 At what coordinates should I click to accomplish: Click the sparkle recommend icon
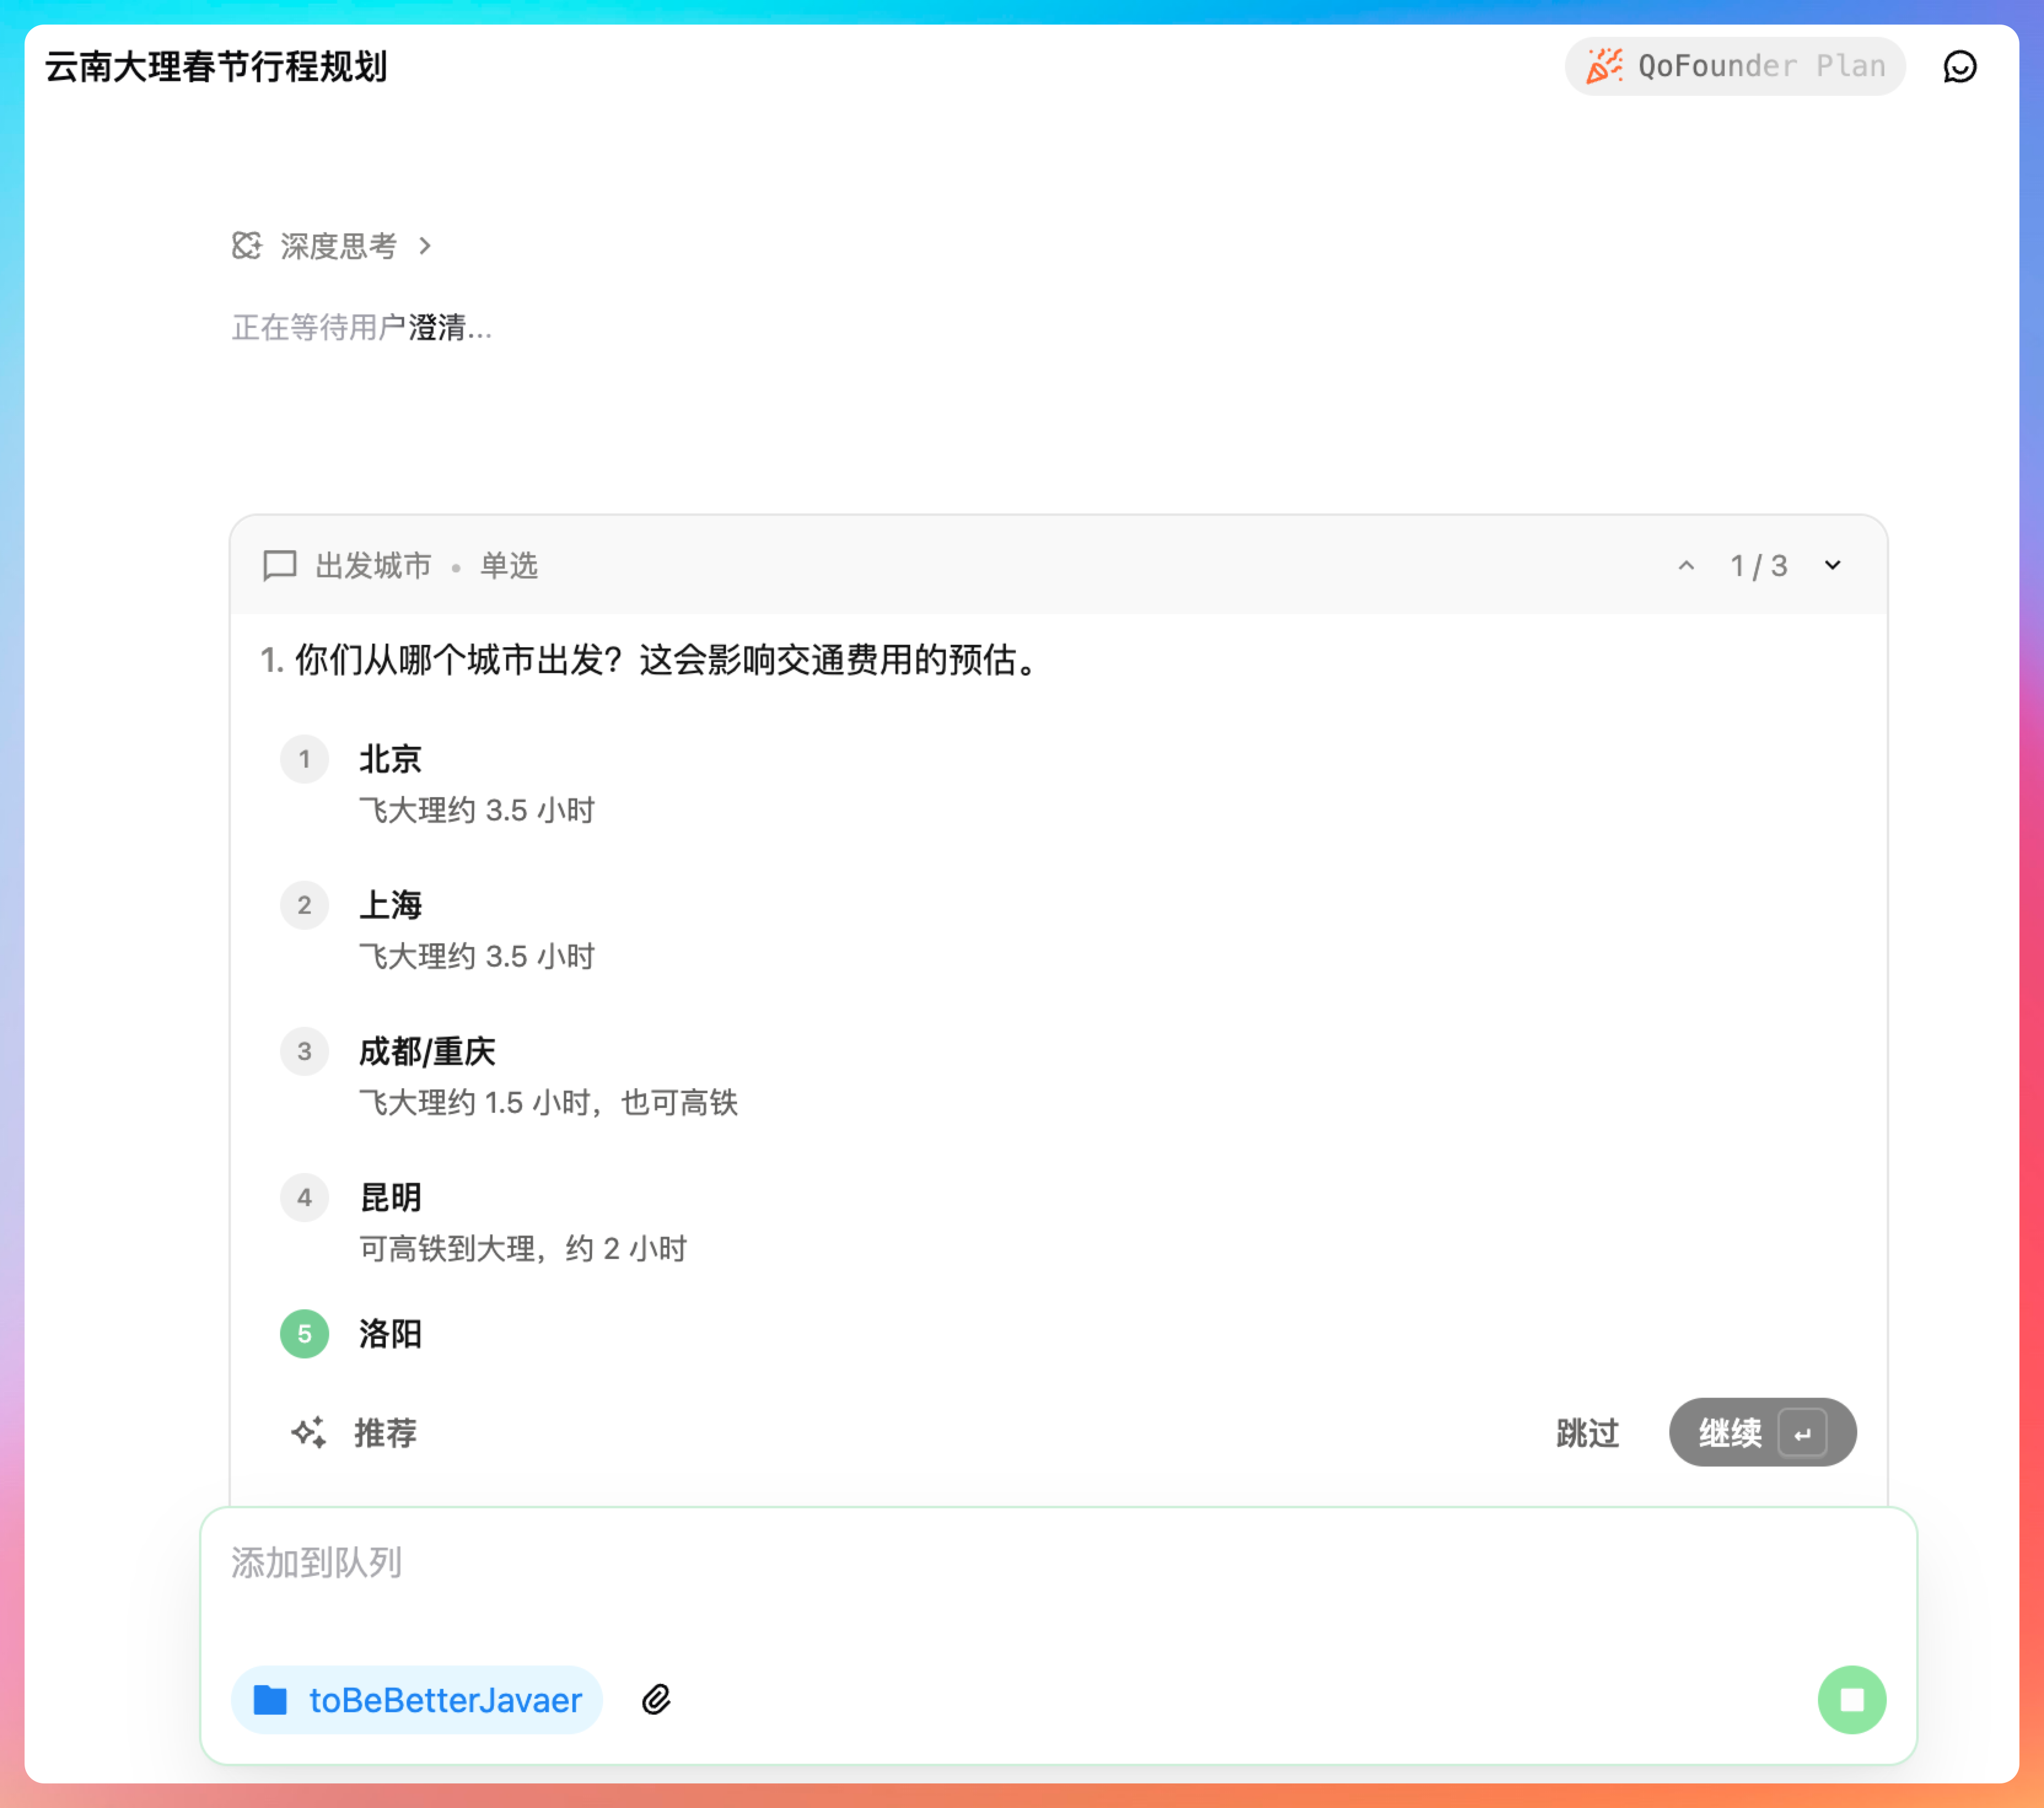(308, 1432)
